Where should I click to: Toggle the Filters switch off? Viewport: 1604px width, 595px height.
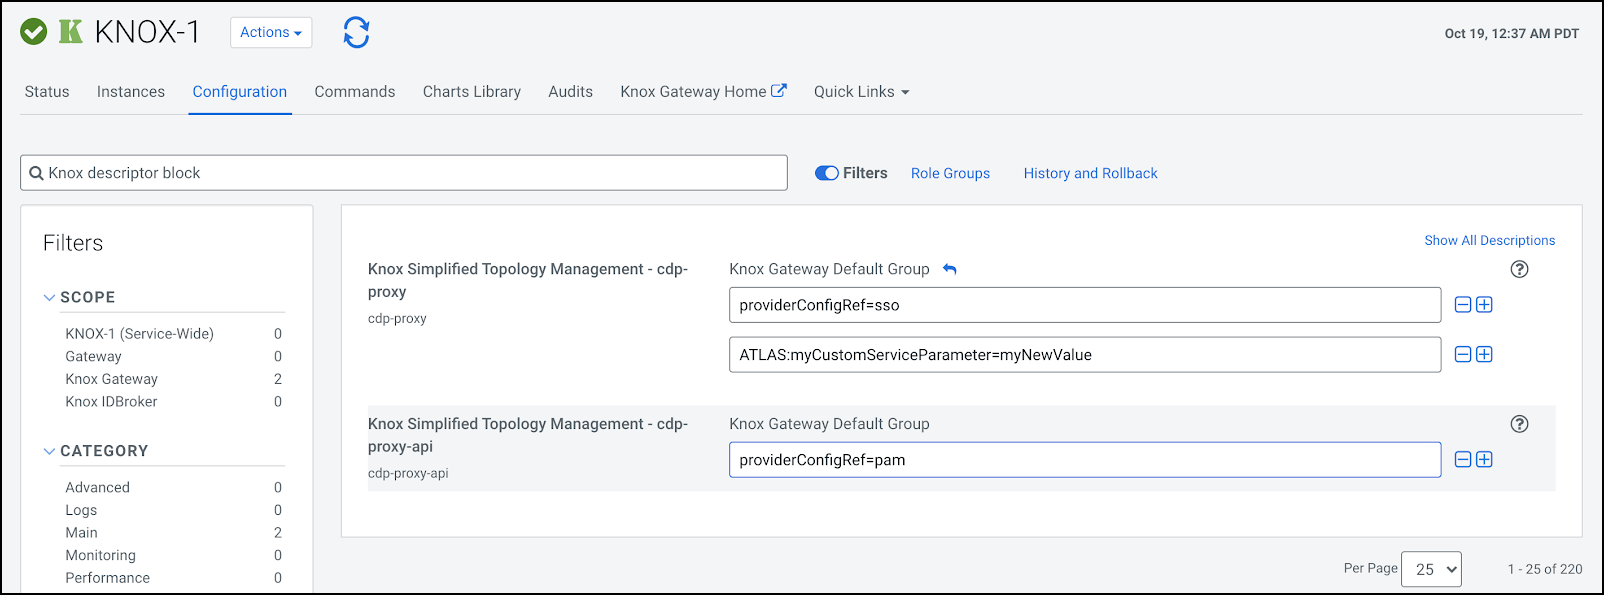tap(827, 173)
